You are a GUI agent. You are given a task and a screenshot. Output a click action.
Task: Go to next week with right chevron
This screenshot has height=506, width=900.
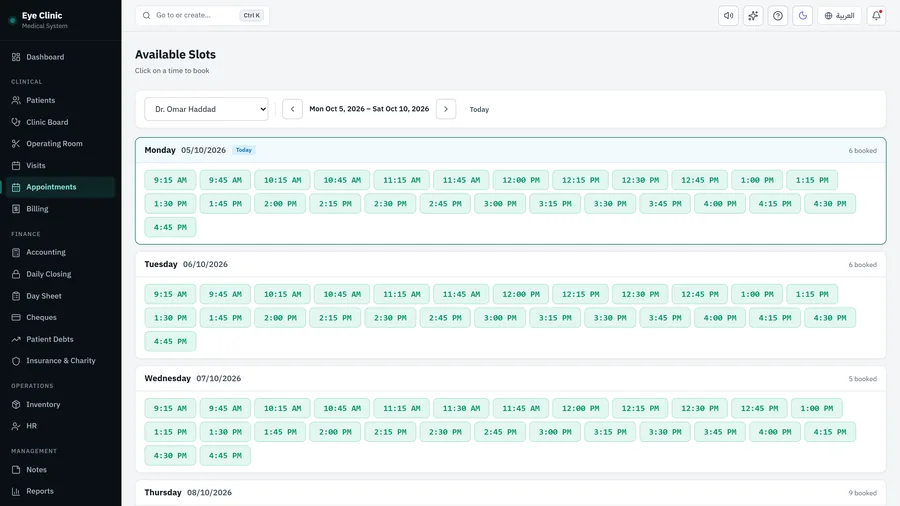click(x=446, y=109)
